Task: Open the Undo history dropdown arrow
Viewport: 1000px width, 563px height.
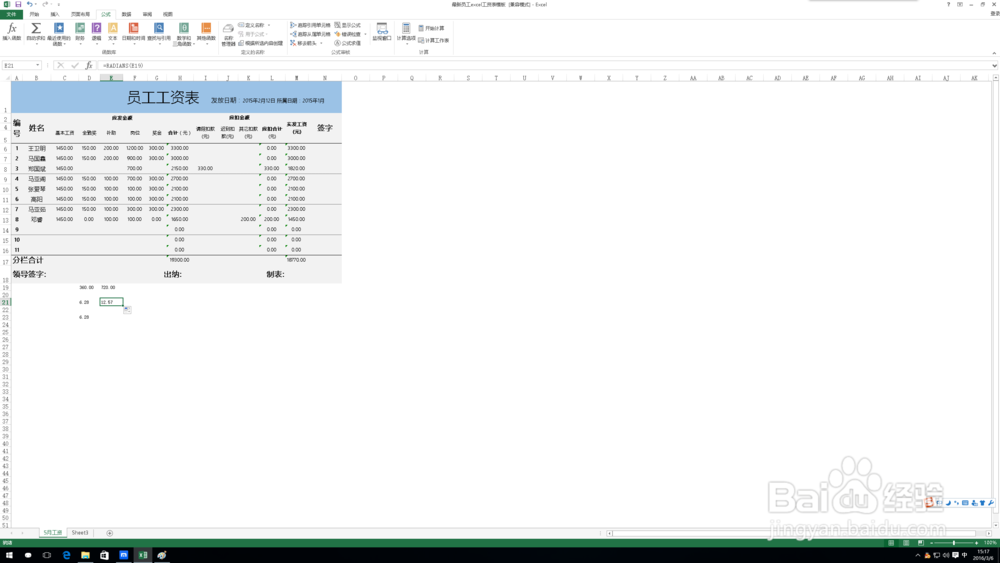Action: point(35,4)
